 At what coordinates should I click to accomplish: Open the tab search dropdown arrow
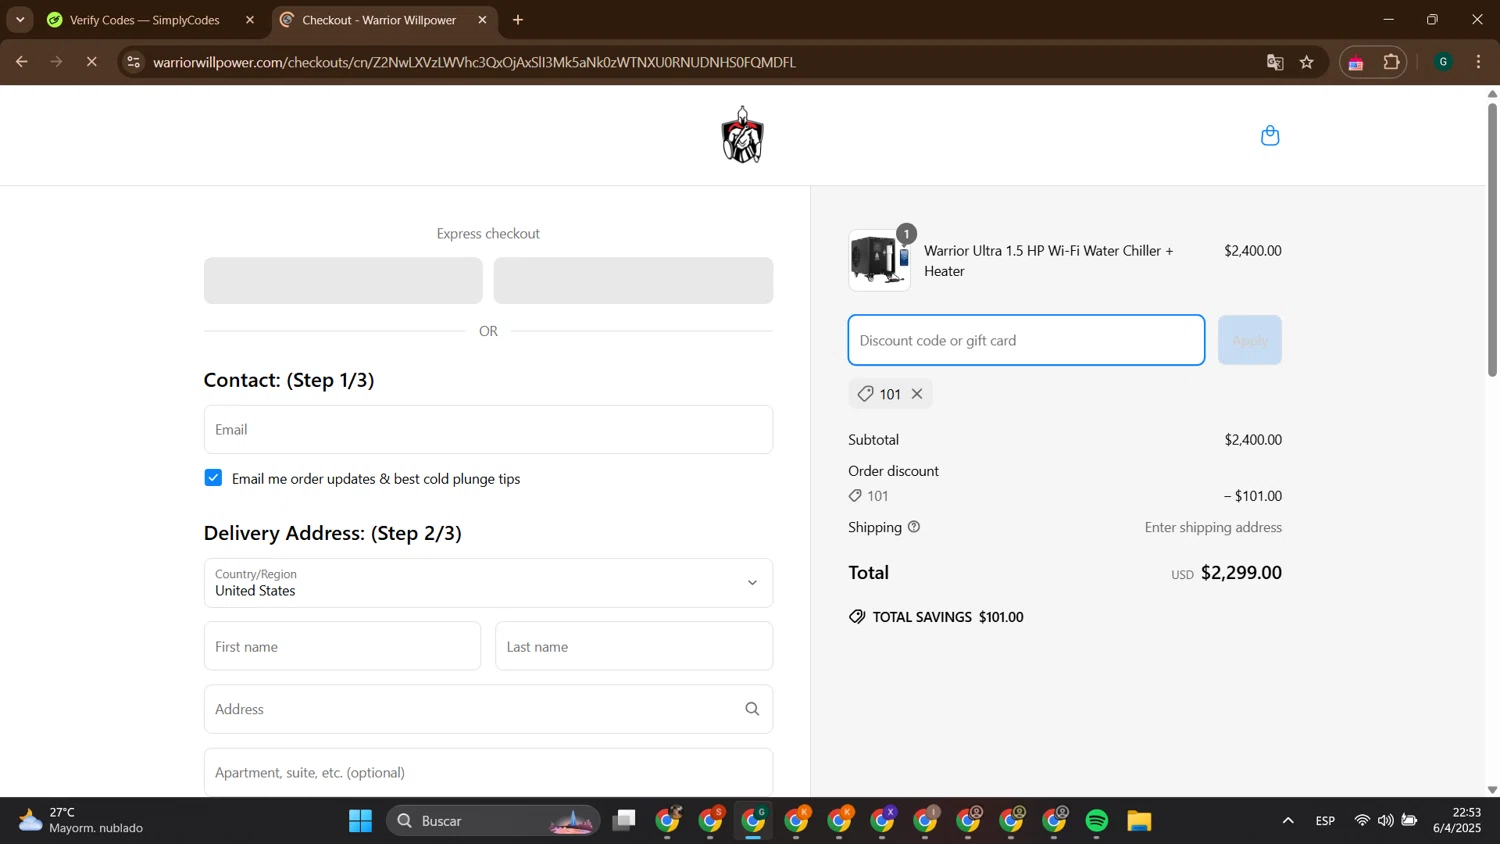pos(20,20)
